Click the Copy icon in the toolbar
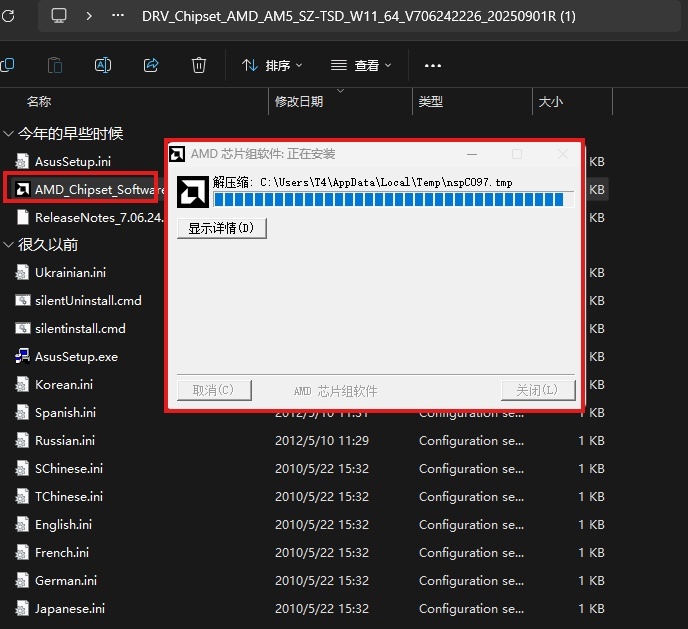This screenshot has height=629, width=688. 7,65
